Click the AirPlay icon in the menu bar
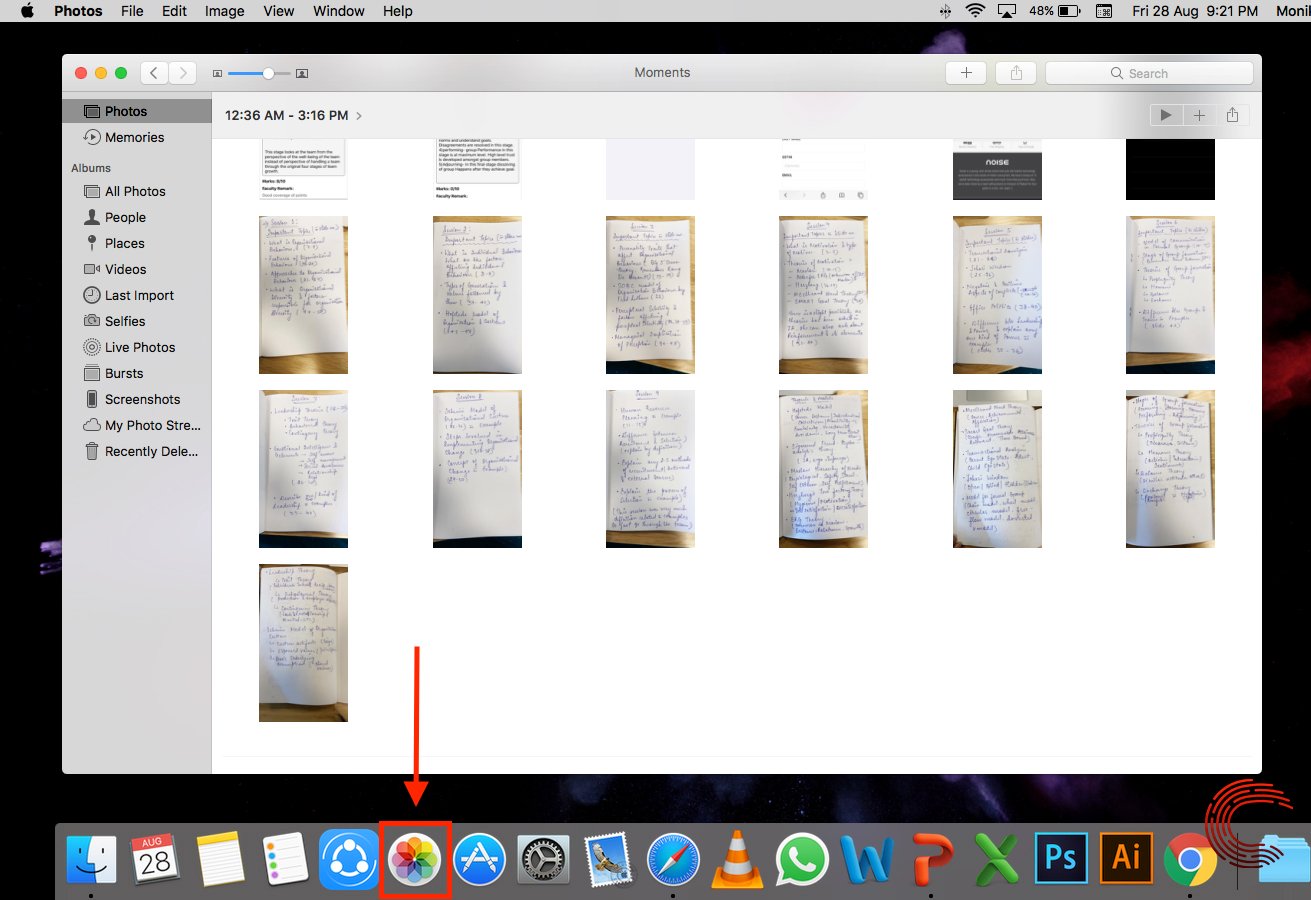 pos(1008,11)
